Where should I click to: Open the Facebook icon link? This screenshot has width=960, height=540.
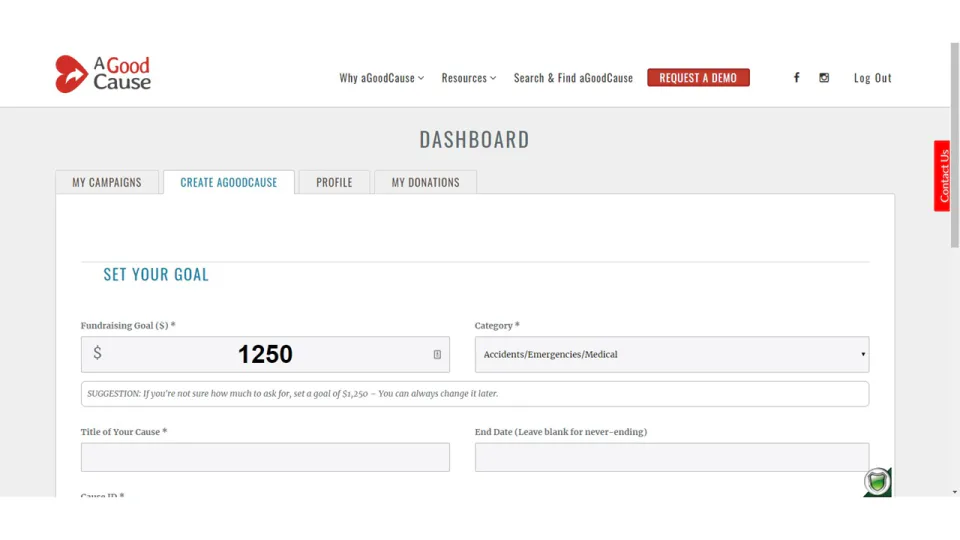pos(797,78)
